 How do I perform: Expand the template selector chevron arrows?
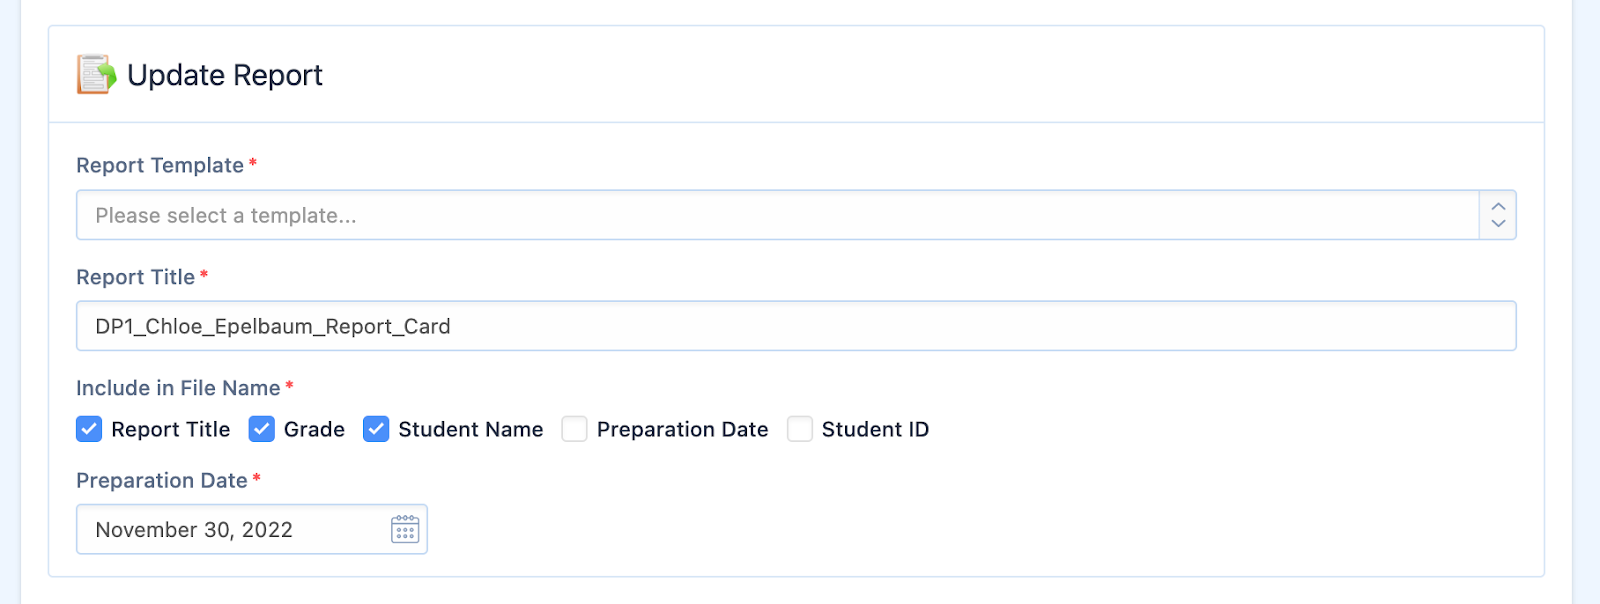pyautogui.click(x=1497, y=215)
